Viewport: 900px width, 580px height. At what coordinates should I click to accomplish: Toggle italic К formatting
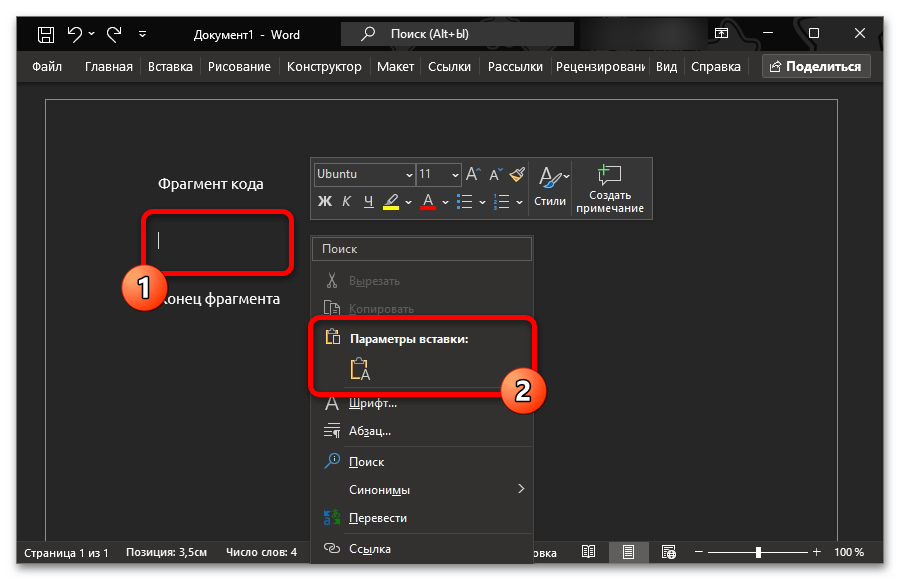[346, 201]
